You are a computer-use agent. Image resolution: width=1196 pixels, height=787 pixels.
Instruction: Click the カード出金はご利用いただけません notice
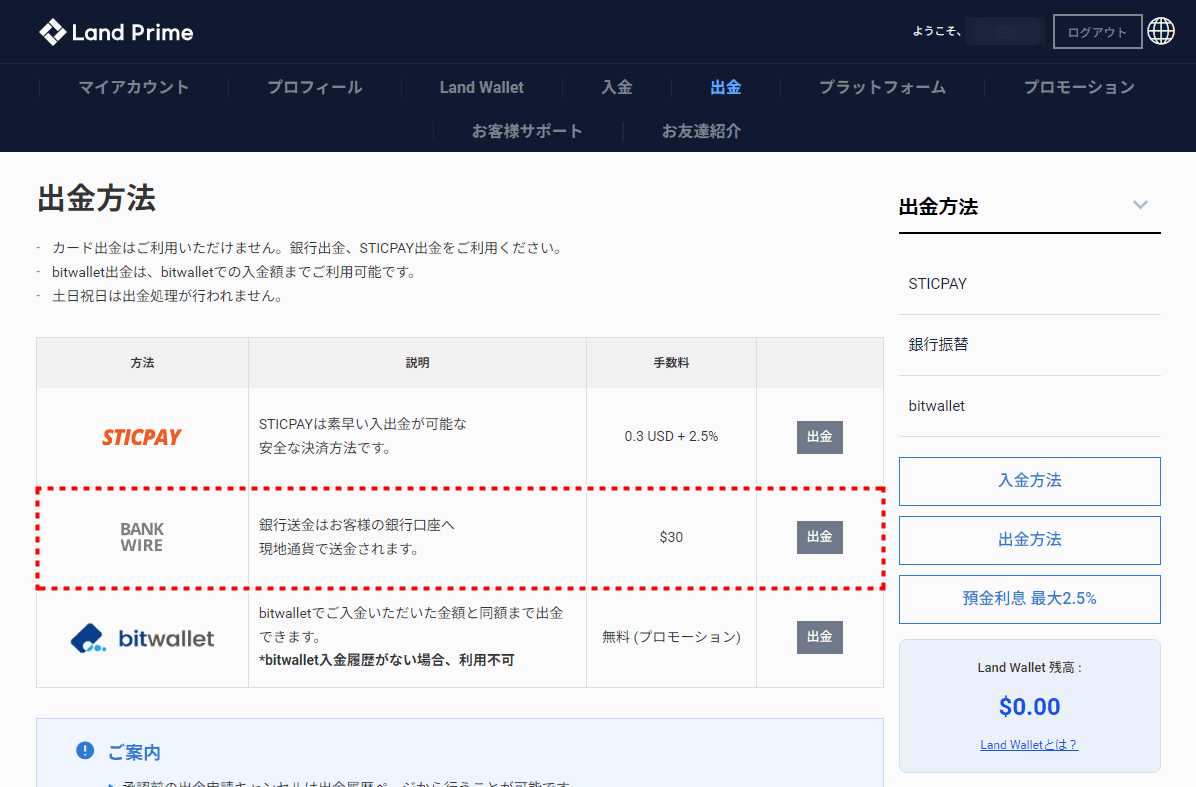coord(308,248)
